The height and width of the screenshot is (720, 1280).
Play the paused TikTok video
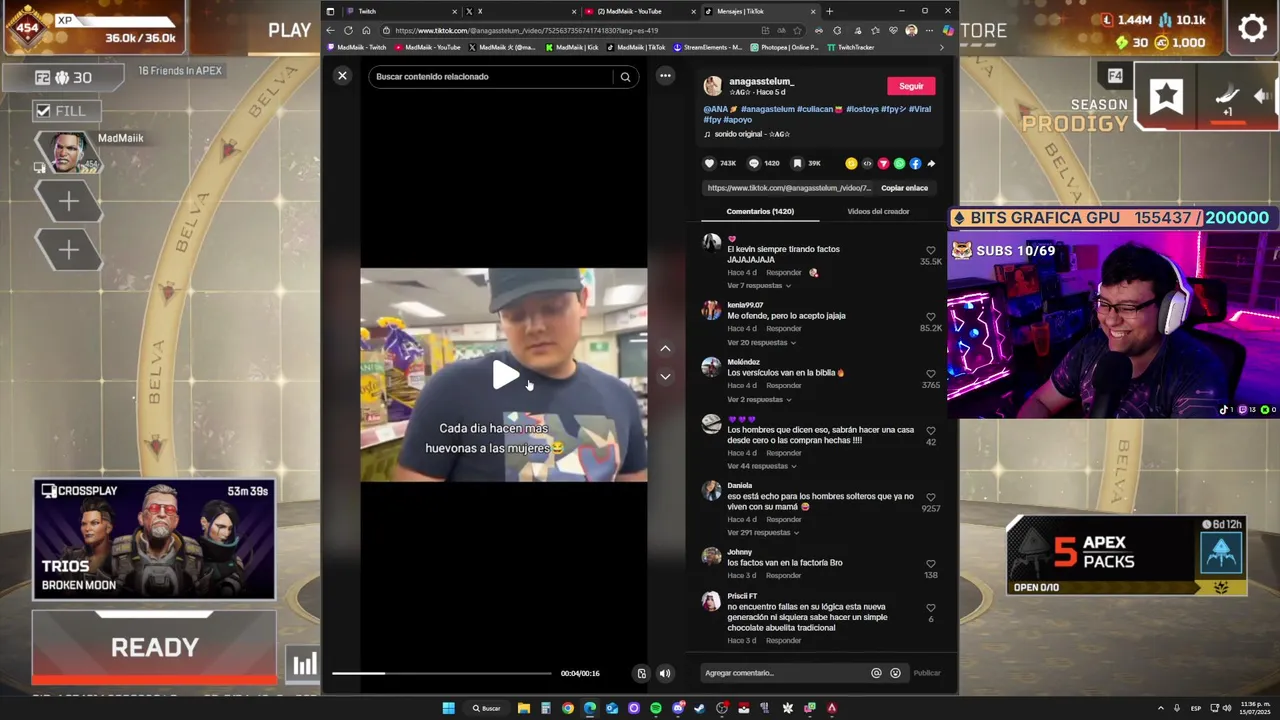coord(505,375)
